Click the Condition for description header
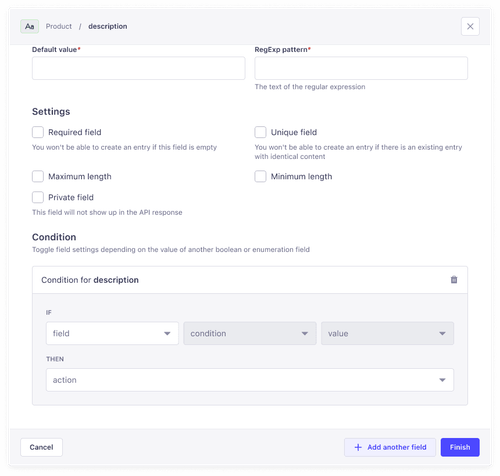 pos(250,280)
